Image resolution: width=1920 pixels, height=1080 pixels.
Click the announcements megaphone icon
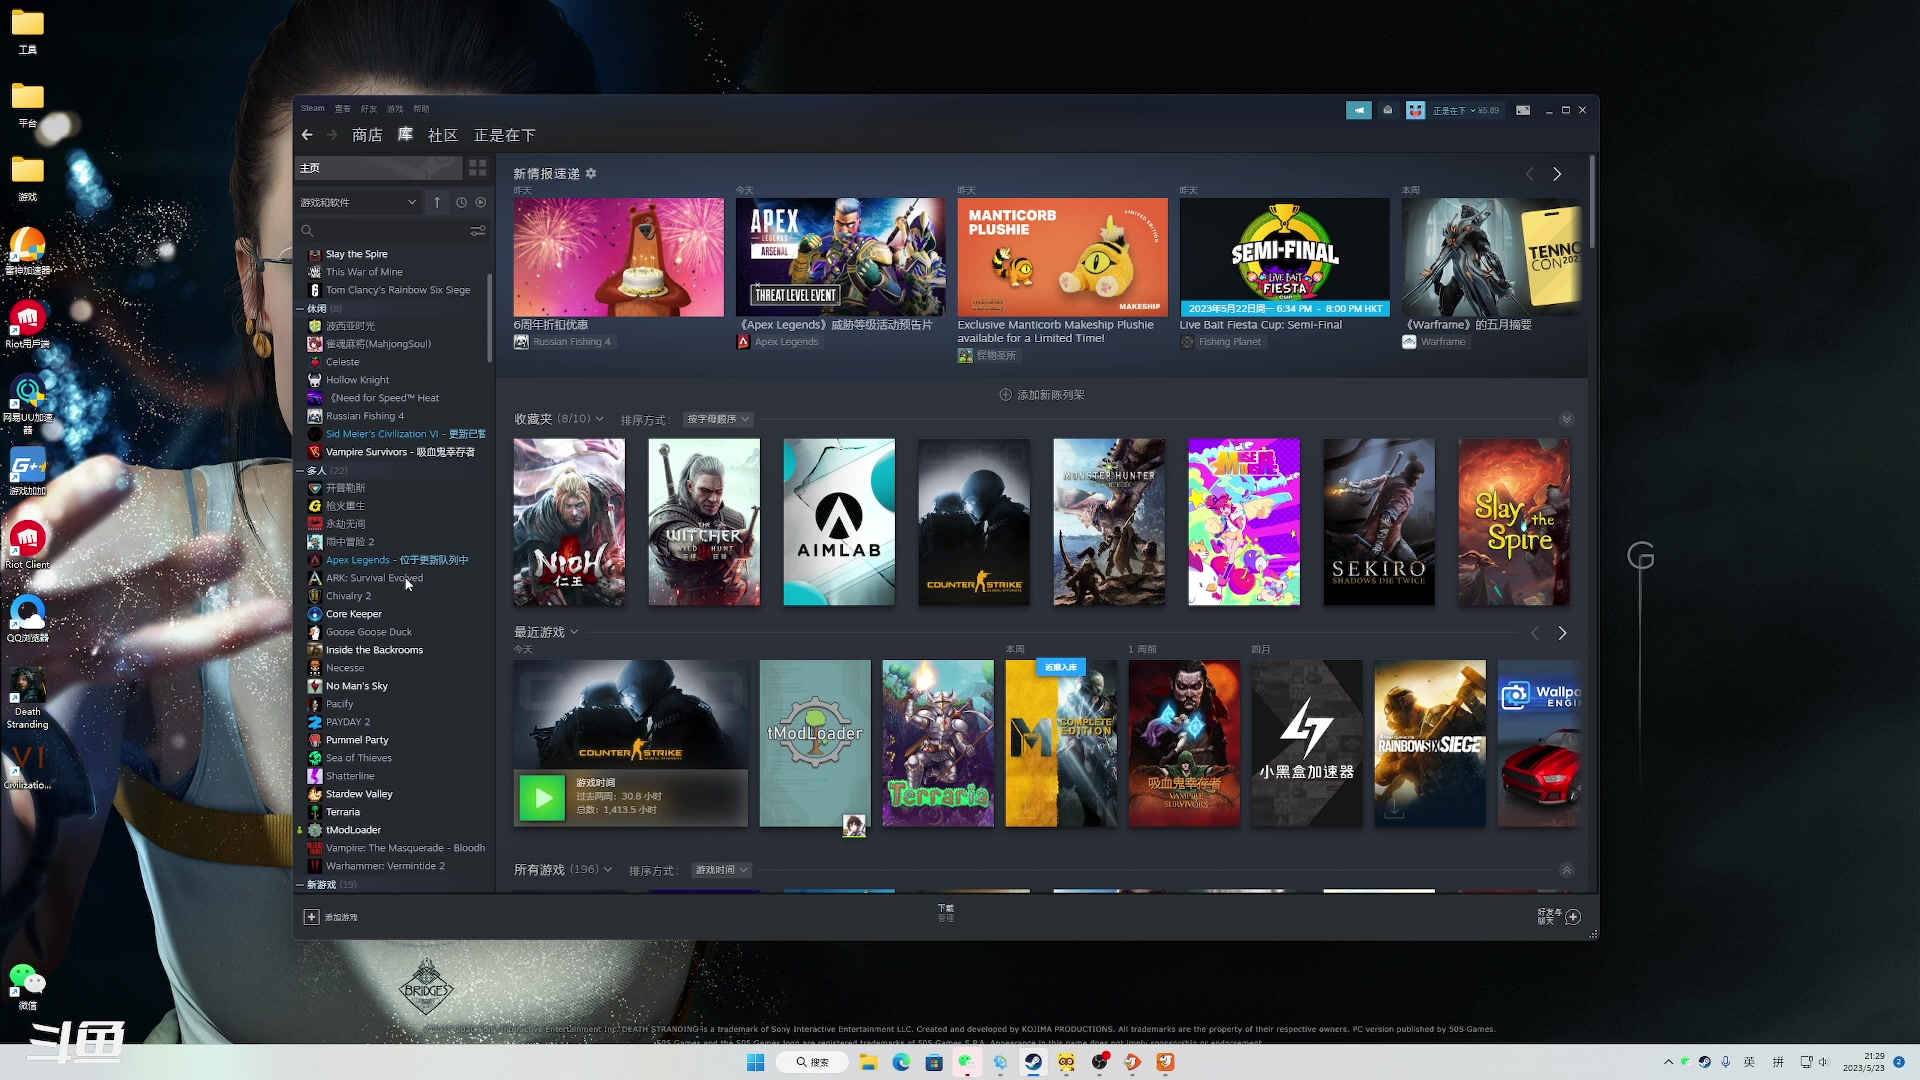(x=1358, y=110)
